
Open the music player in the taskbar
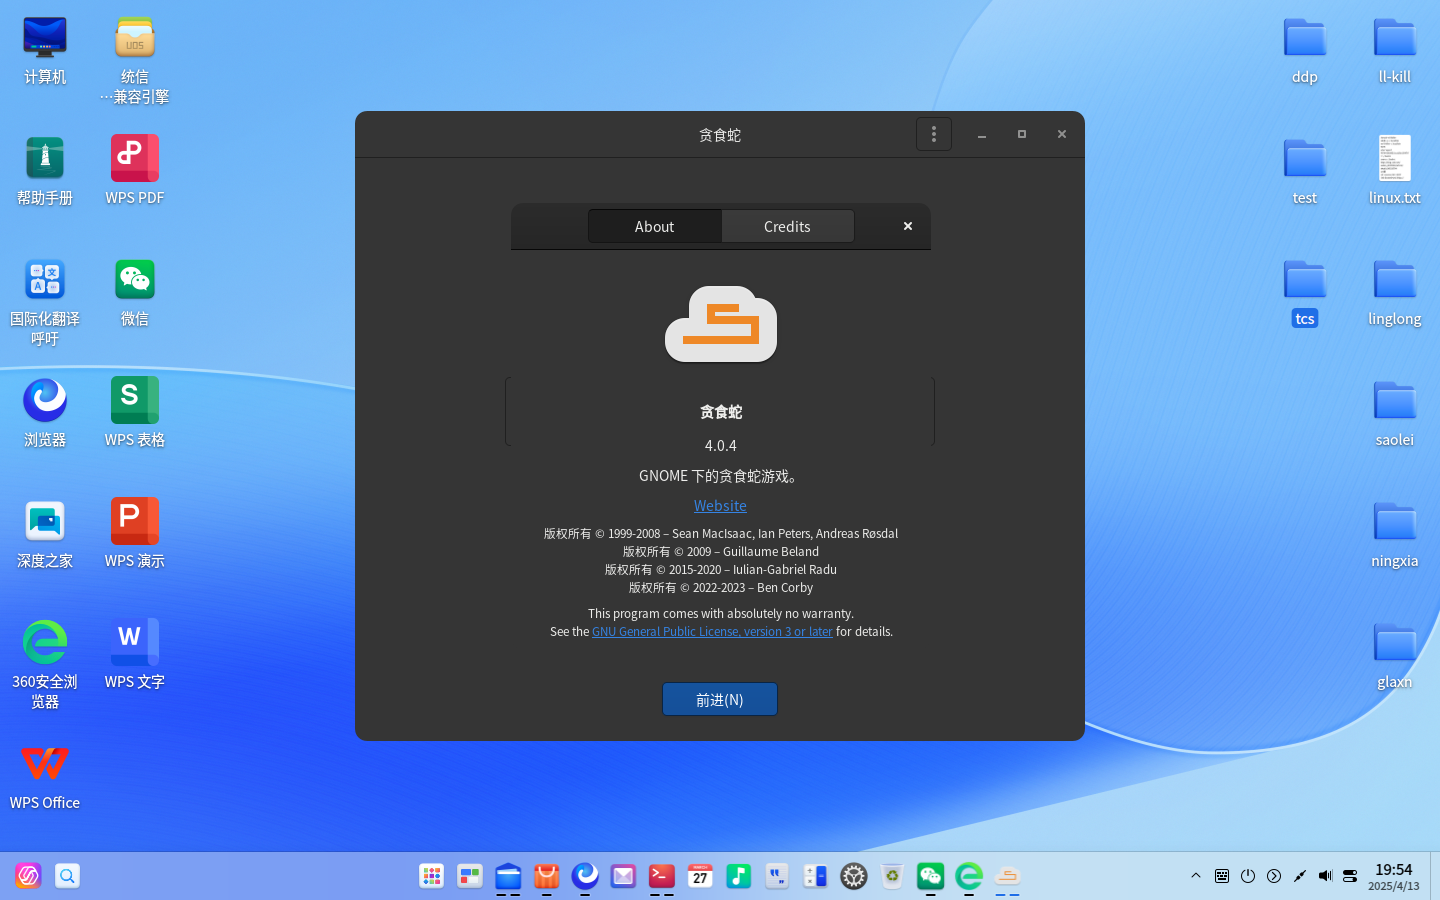coord(739,876)
